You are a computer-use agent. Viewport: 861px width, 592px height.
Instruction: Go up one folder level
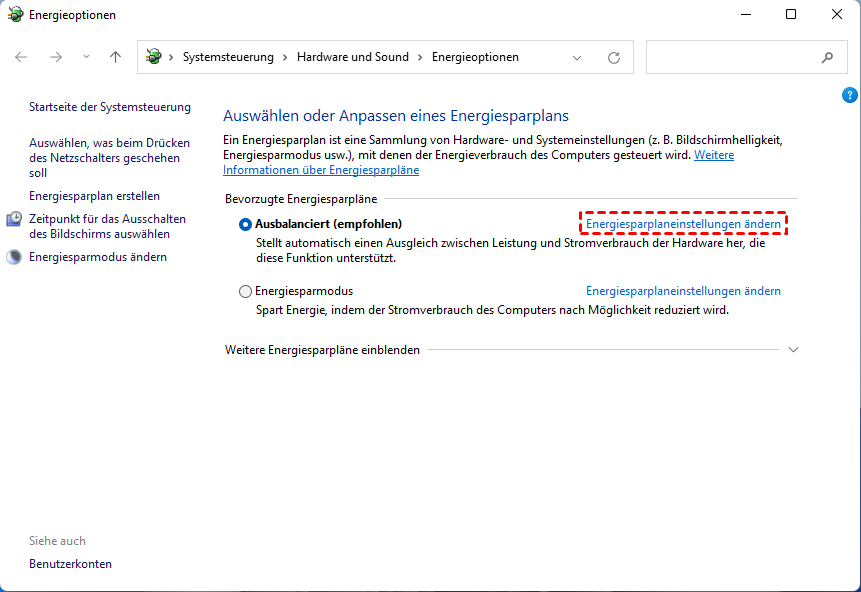(x=115, y=57)
